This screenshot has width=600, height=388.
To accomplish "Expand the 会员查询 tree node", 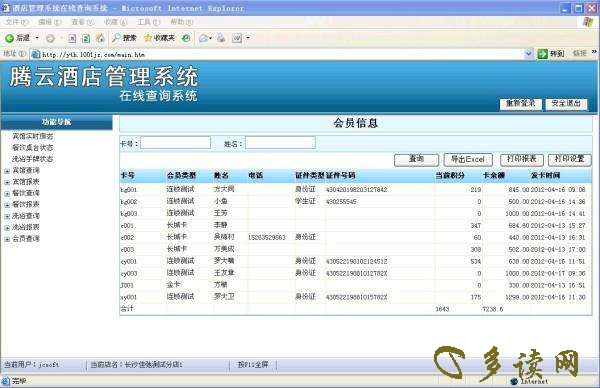I will [7, 240].
